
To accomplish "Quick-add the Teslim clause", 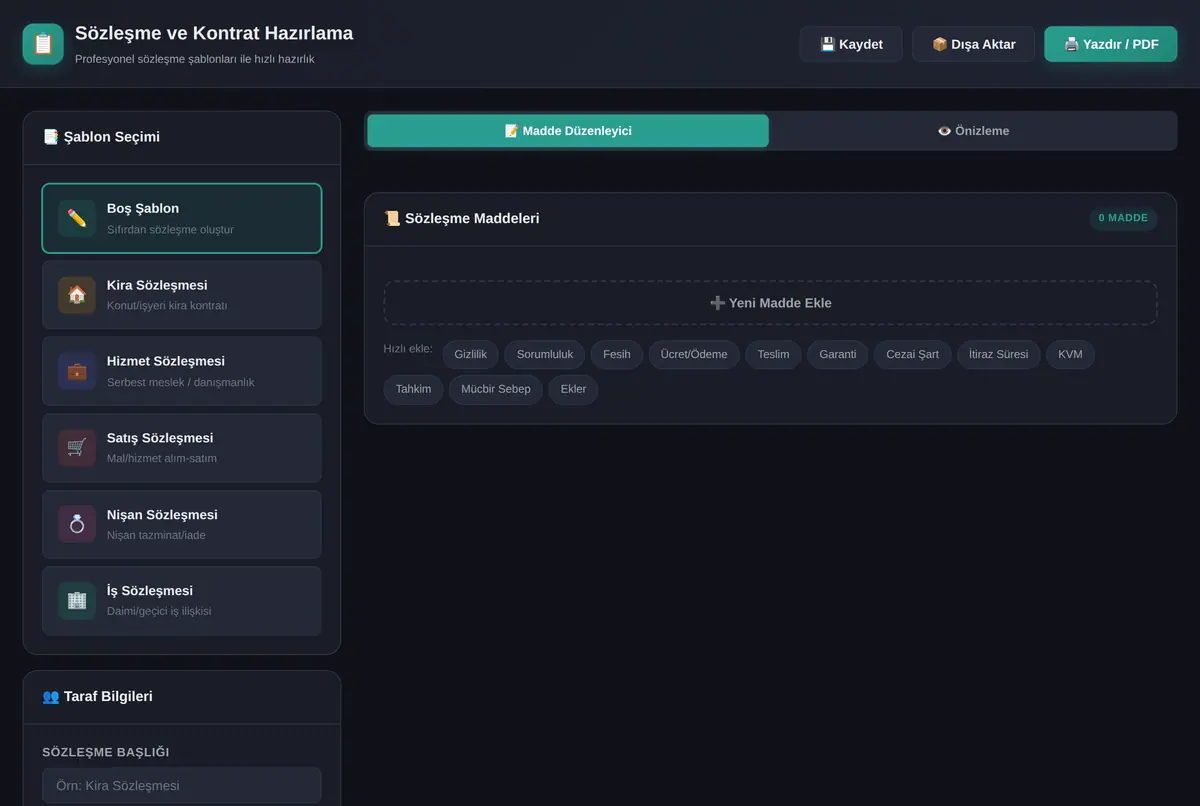I will coord(773,355).
